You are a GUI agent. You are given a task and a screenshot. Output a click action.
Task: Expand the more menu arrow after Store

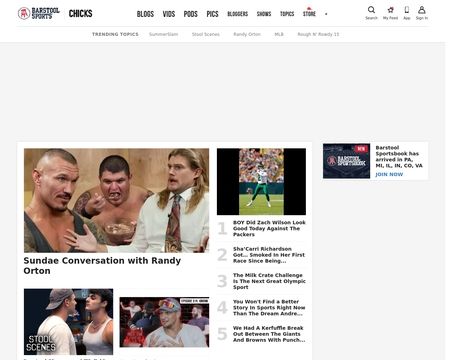point(326,14)
